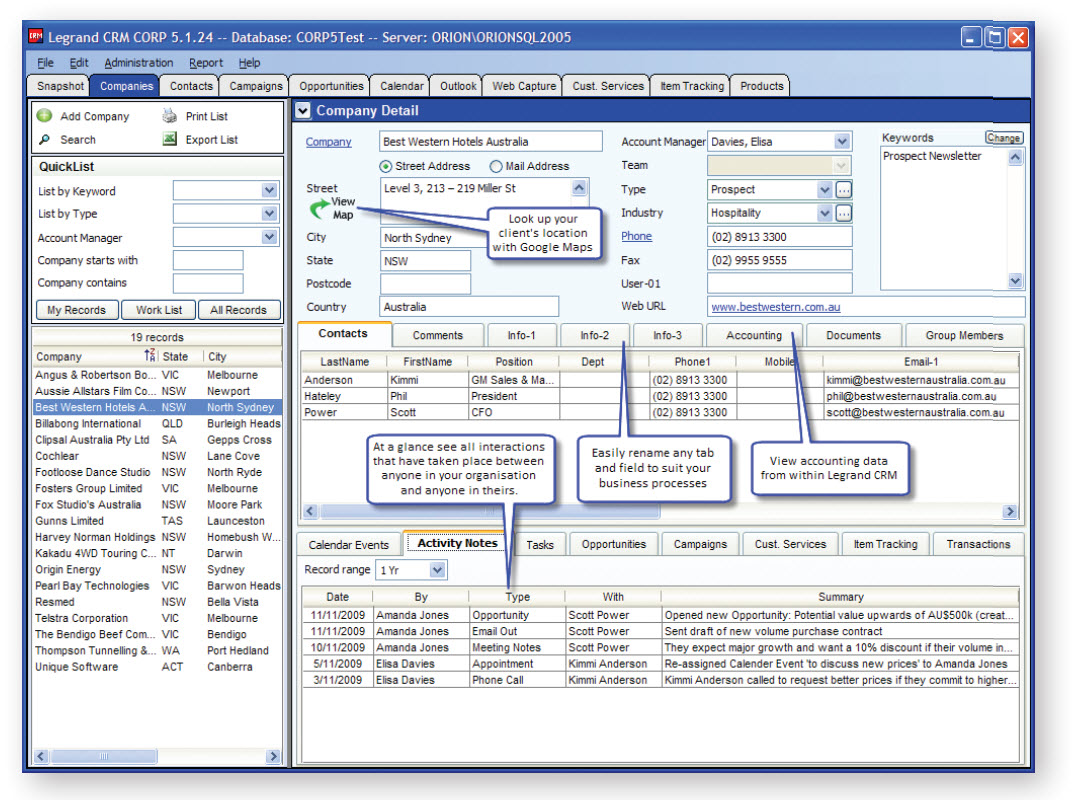Open the ellipsis button beside Type
This screenshot has height=800, width=1072.
pos(844,189)
